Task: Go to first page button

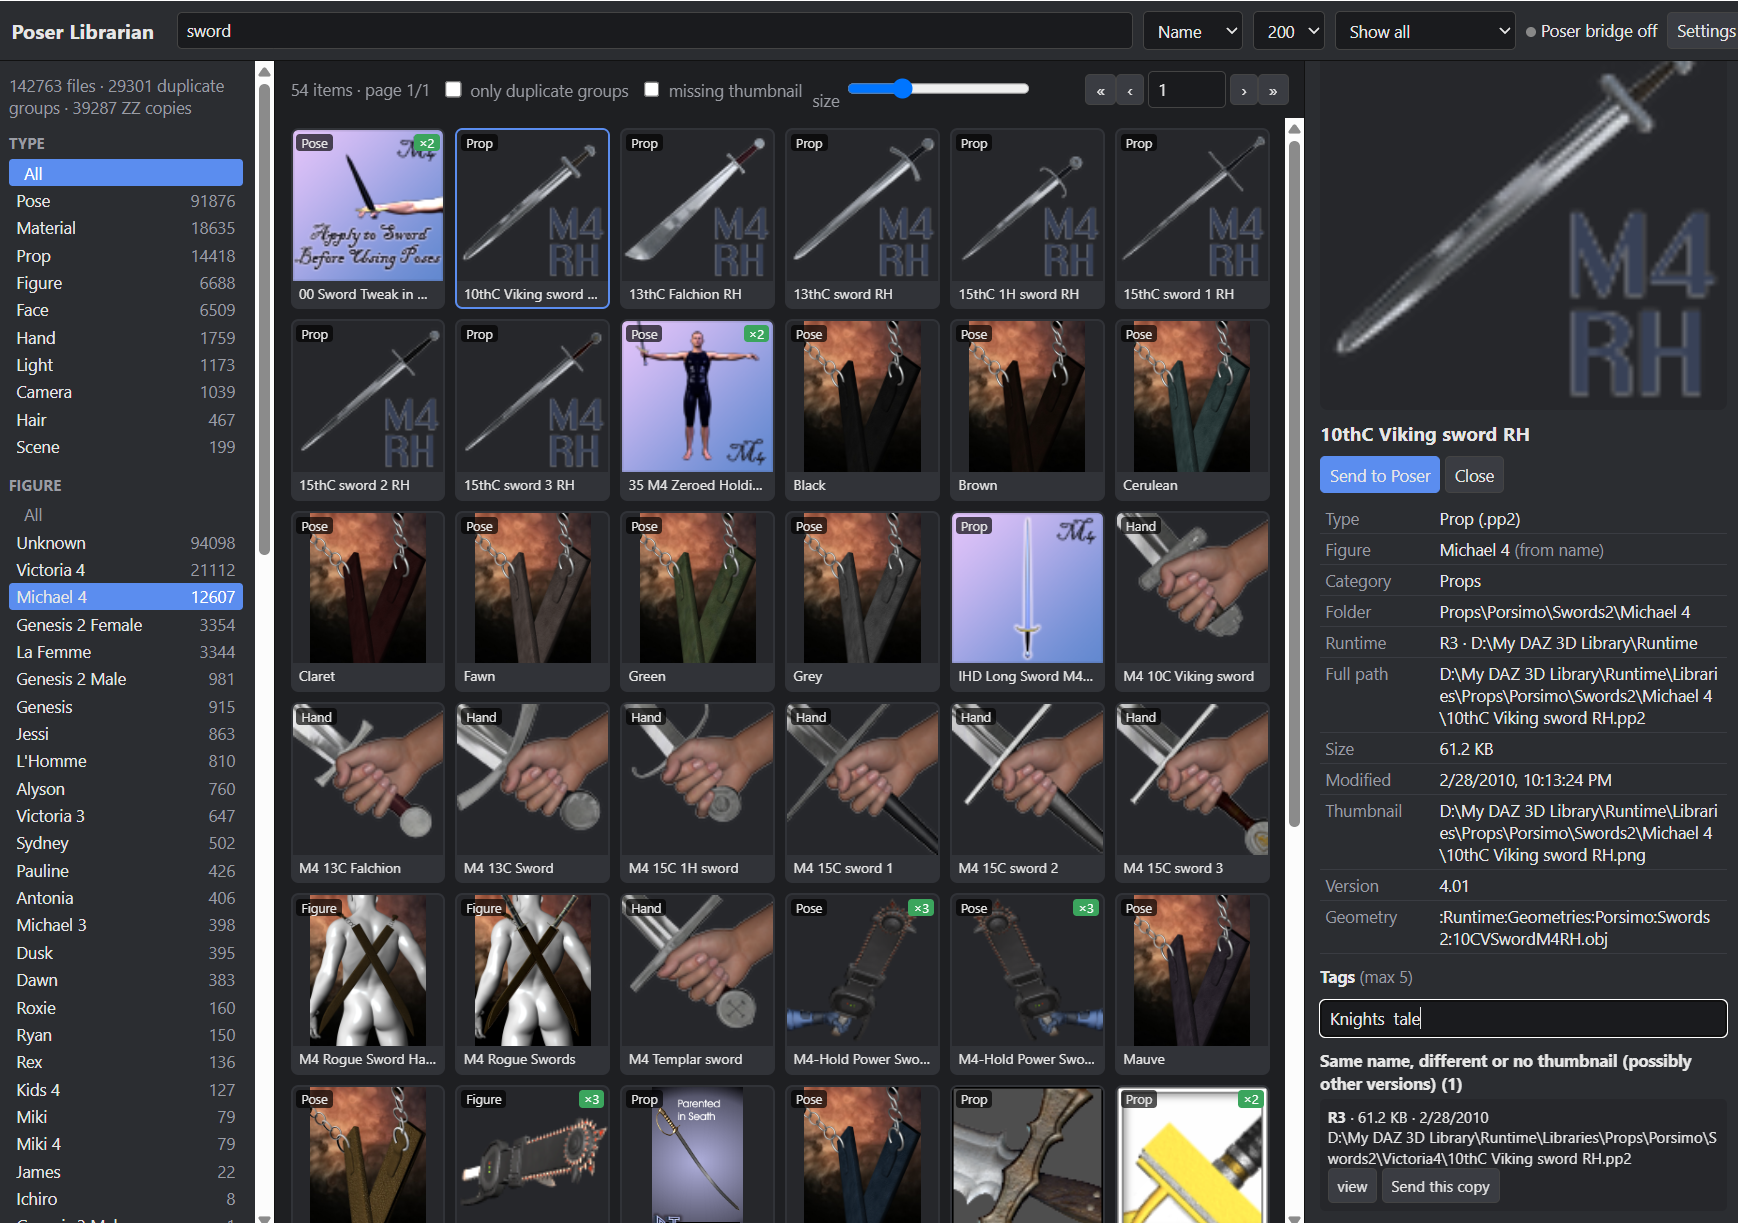Action: pos(1100,90)
